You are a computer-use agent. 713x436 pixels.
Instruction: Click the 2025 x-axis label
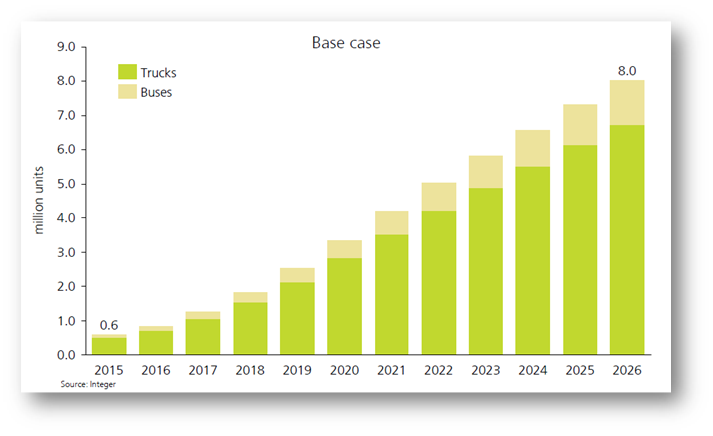pos(580,370)
